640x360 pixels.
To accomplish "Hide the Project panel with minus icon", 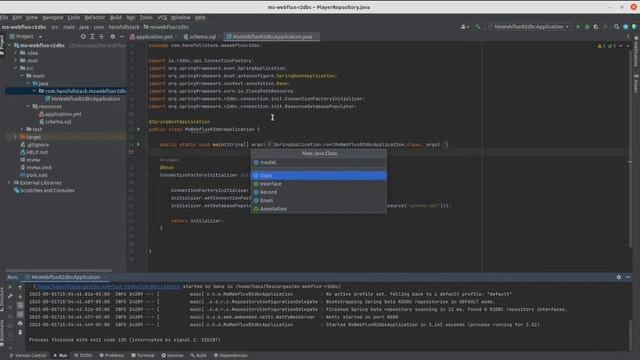I will [x=122, y=36].
